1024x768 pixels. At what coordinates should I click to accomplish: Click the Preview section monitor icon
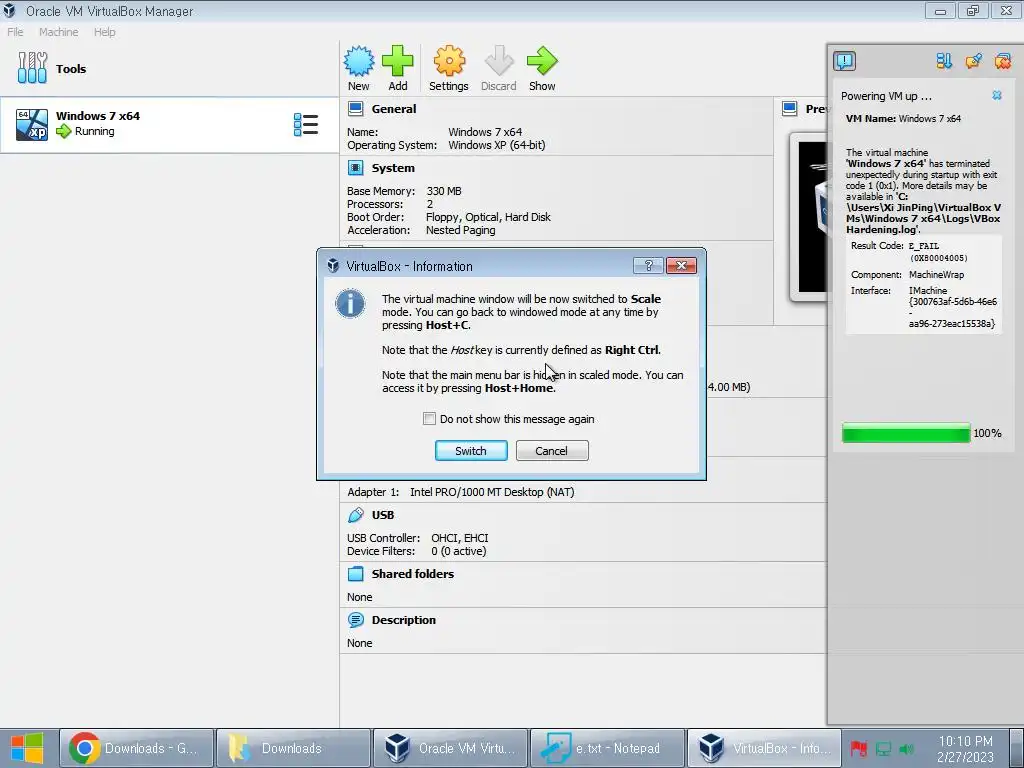[x=790, y=108]
